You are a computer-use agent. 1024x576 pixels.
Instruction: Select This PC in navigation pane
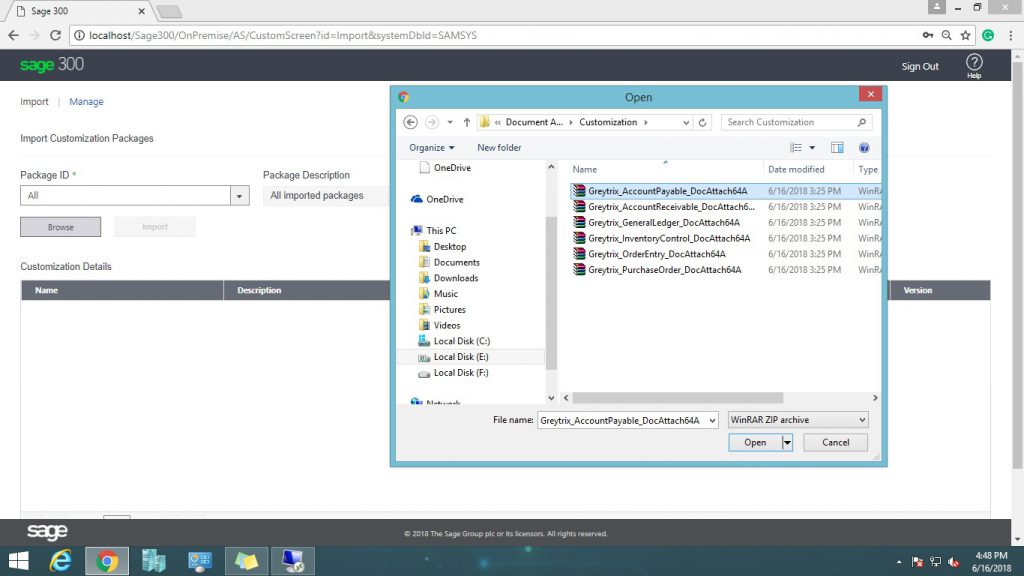pyautogui.click(x=441, y=231)
